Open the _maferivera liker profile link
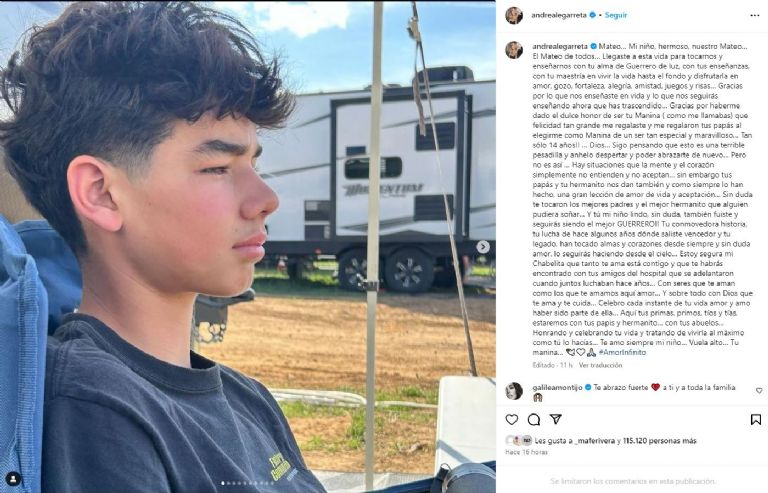Screen dimensions: 768x493 coord(595,441)
